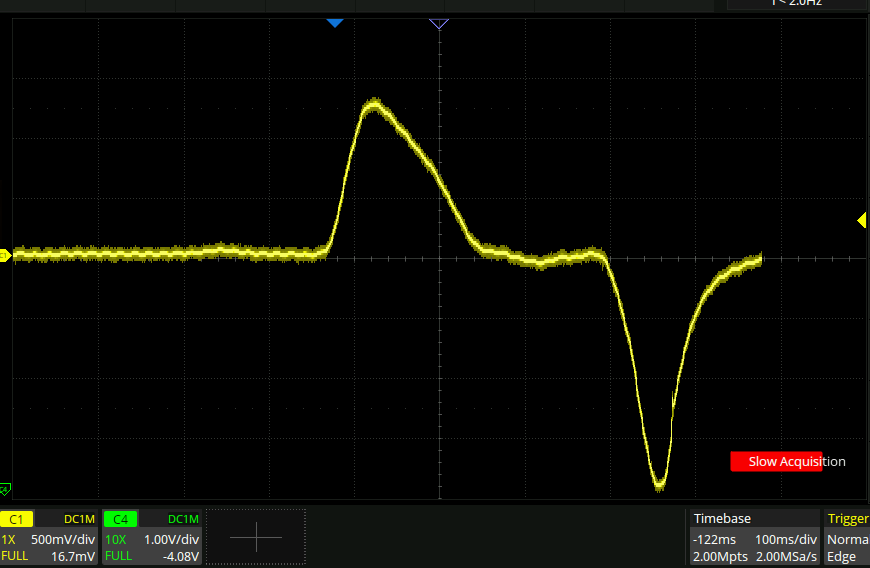The width and height of the screenshot is (870, 568).
Task: Click the green C4 channel label
Action: [x=119, y=519]
